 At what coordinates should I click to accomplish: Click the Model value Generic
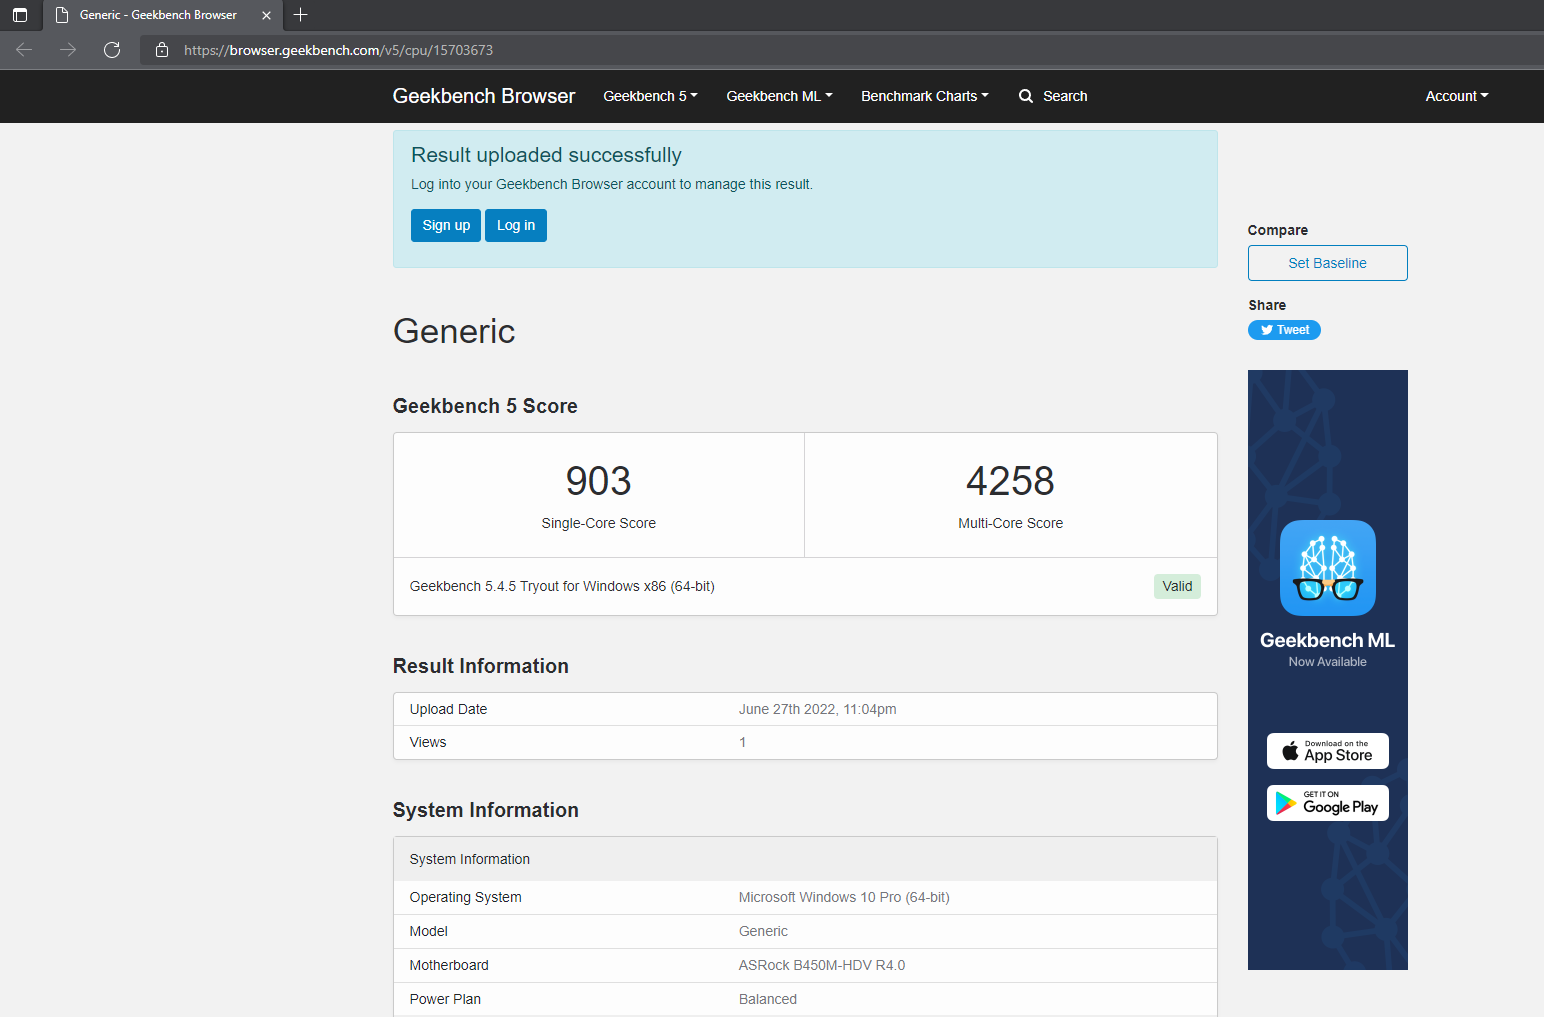tap(763, 931)
